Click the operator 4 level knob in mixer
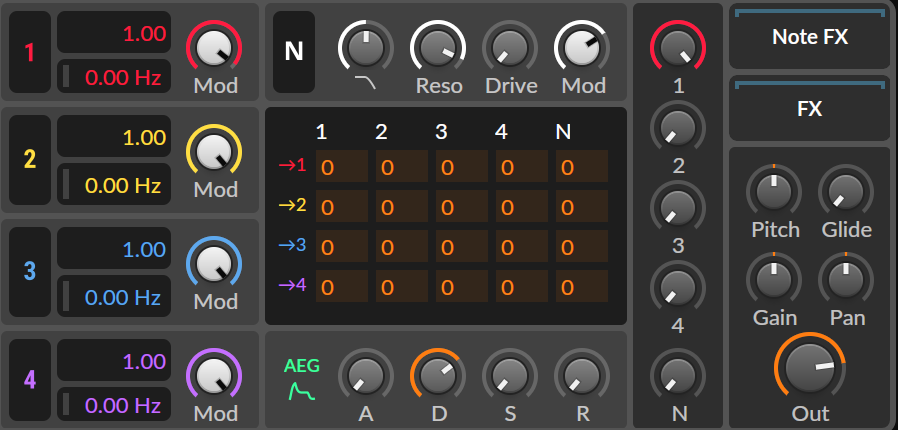Screen dimensions: 898x430 click(678, 287)
